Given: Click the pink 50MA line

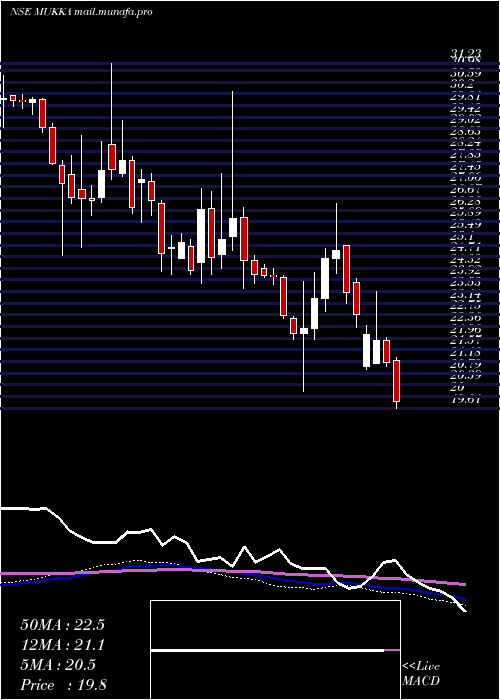Looking at the screenshot, I should [x=232, y=573].
